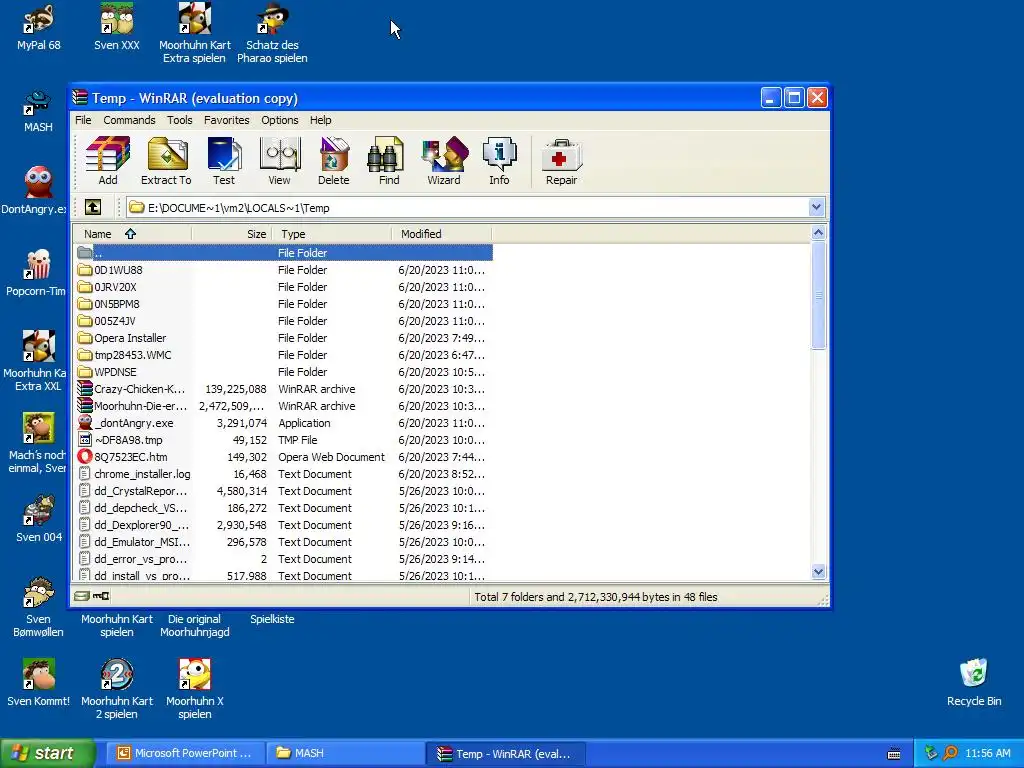The height and width of the screenshot is (768, 1024).
Task: Launch the Wizard tool
Action: coord(444,161)
